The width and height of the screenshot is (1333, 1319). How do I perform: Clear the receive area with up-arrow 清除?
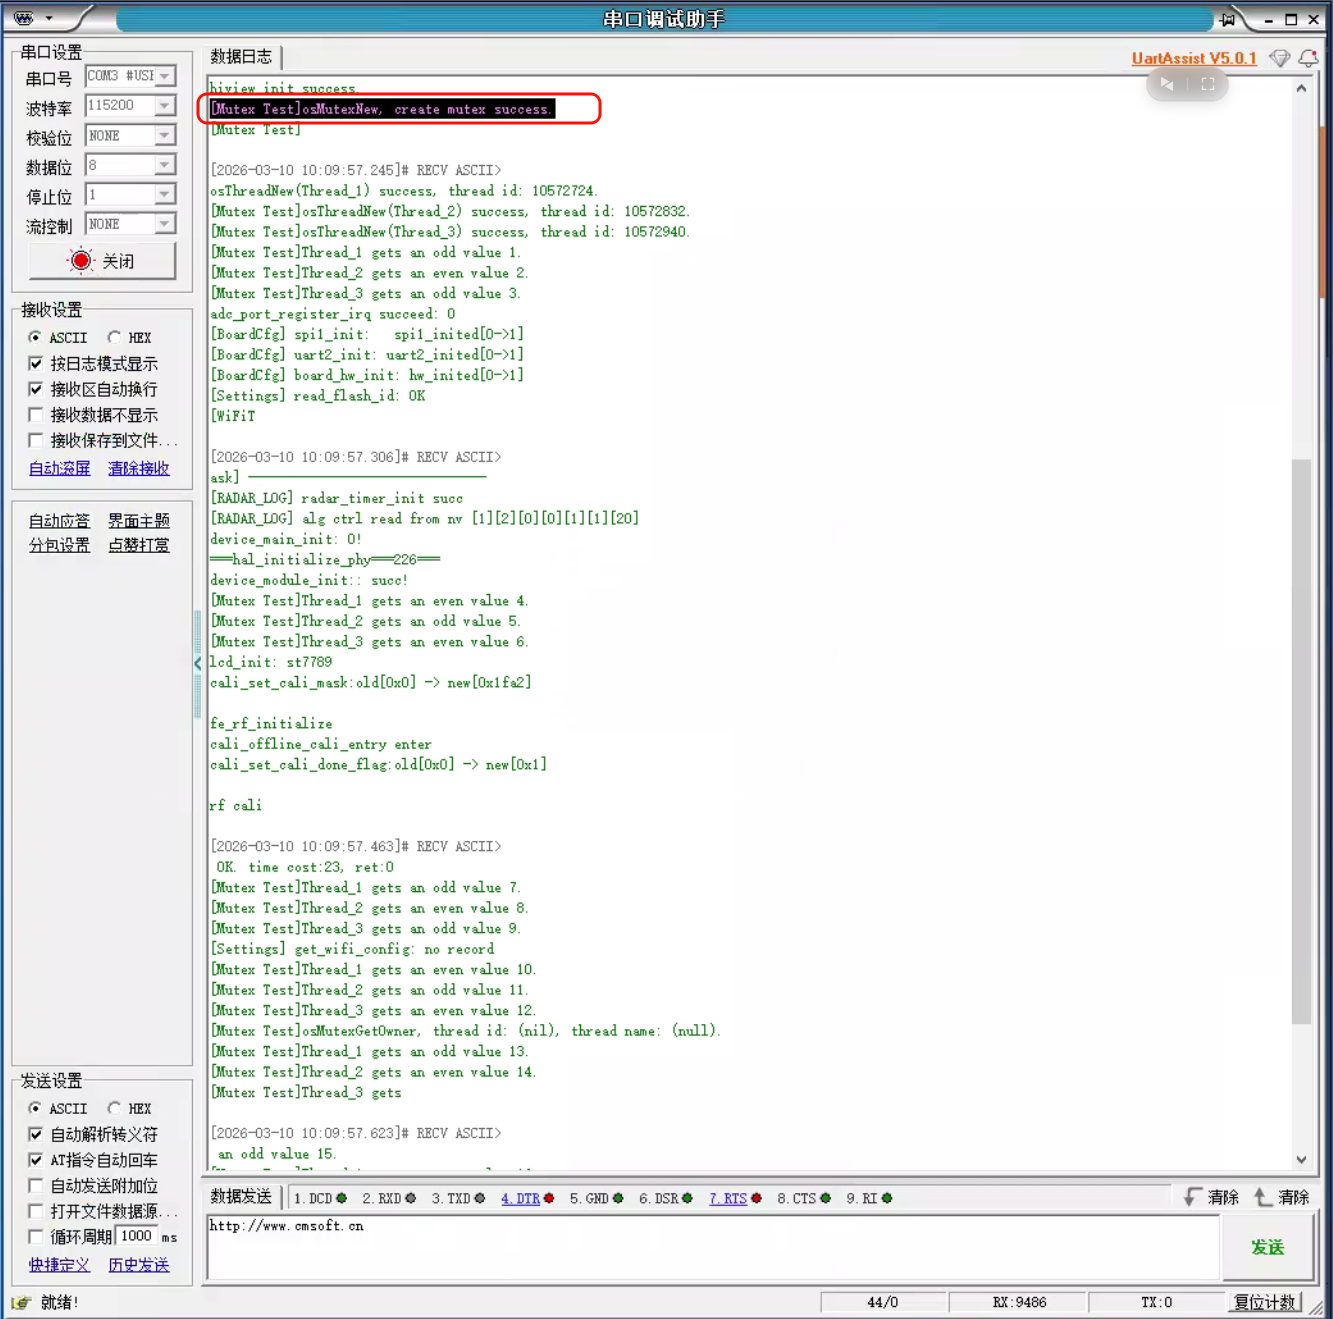1282,1197
